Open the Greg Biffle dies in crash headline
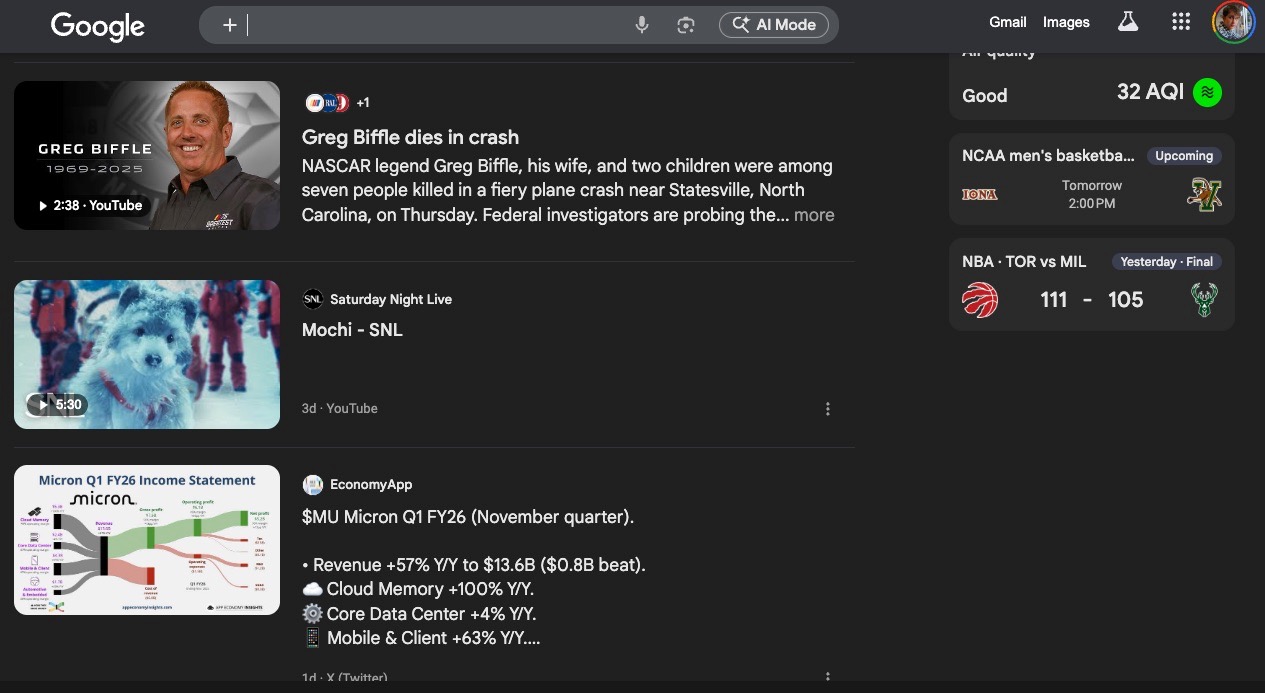 click(410, 137)
